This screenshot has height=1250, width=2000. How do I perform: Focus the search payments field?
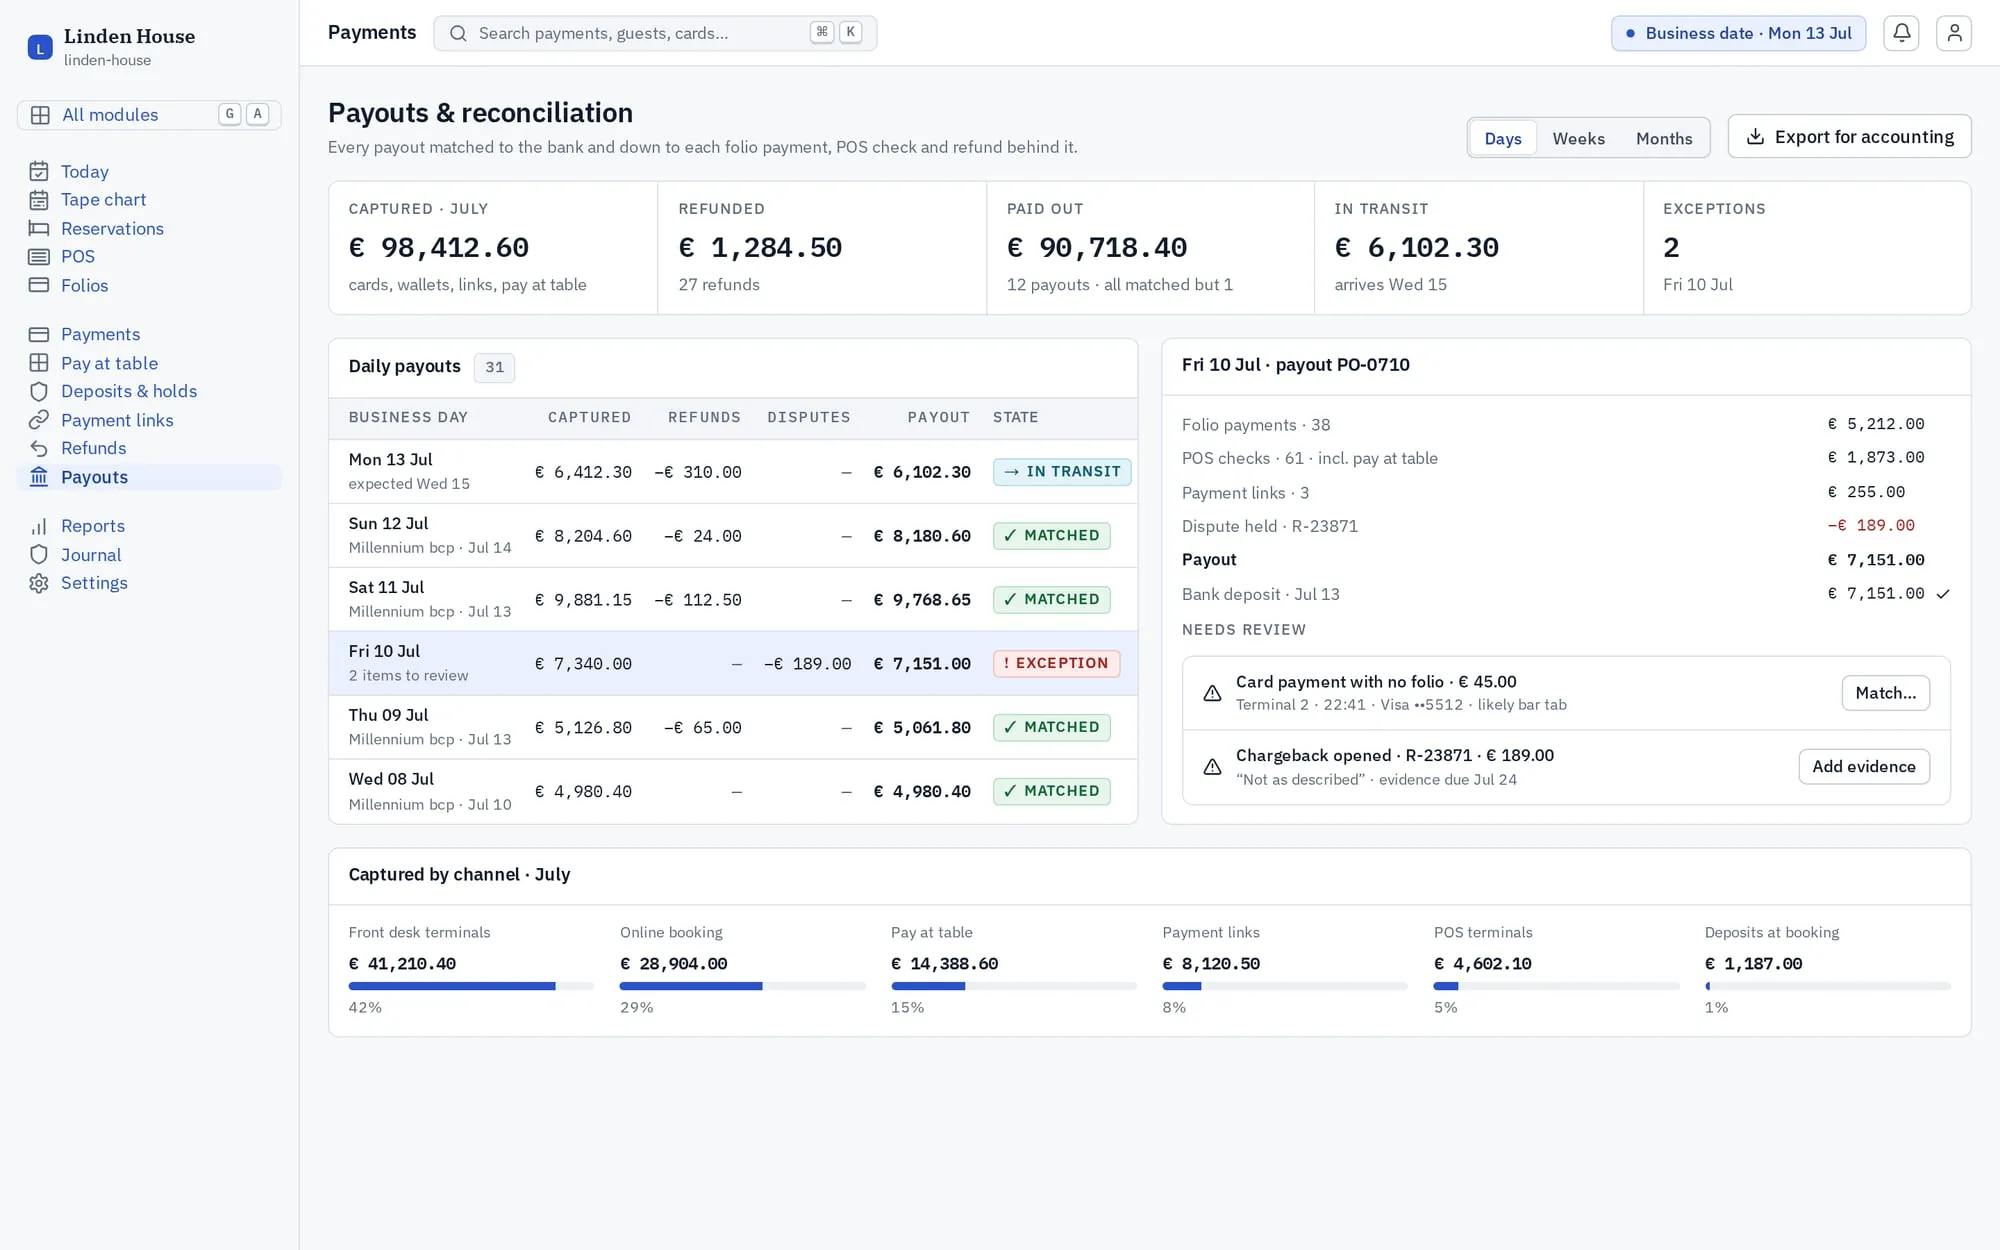[655, 33]
